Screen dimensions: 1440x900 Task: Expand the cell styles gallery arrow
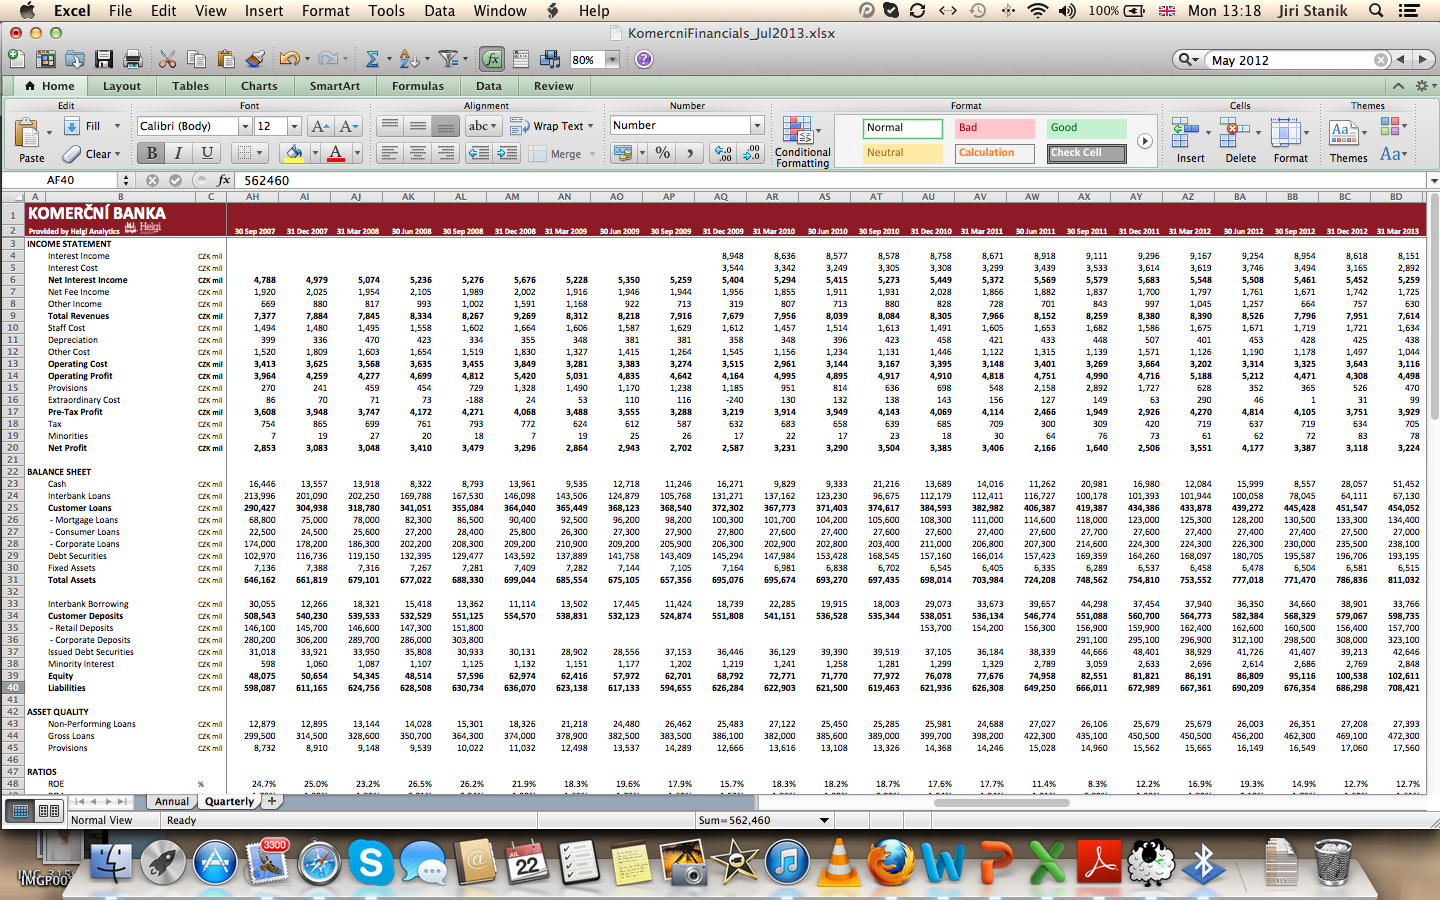pos(1145,141)
